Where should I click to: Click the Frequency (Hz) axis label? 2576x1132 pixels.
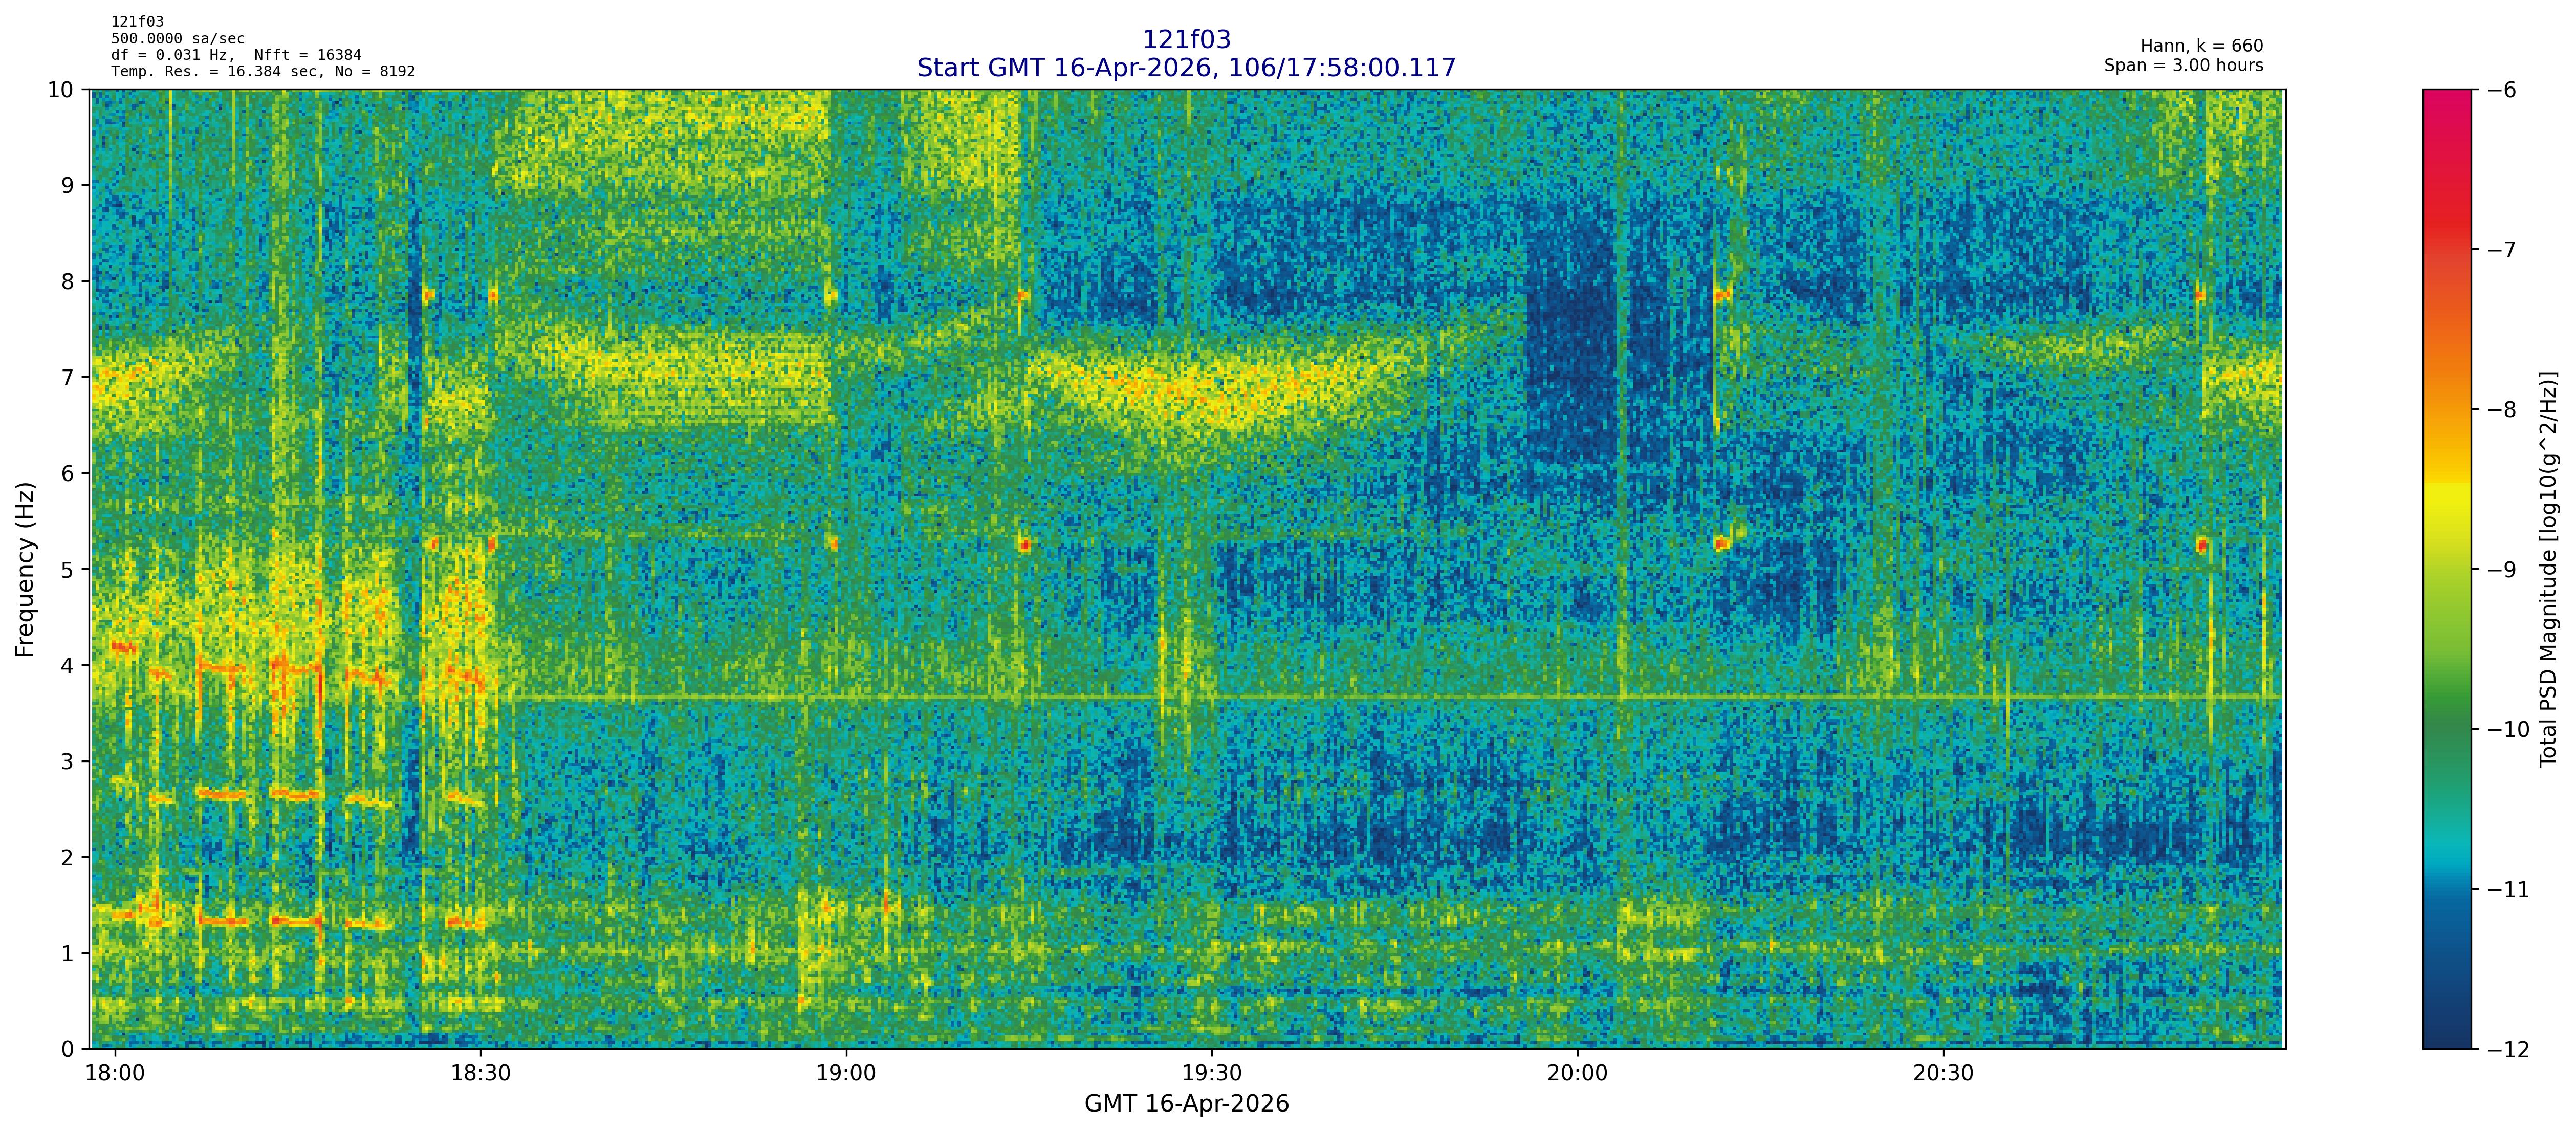[x=25, y=569]
